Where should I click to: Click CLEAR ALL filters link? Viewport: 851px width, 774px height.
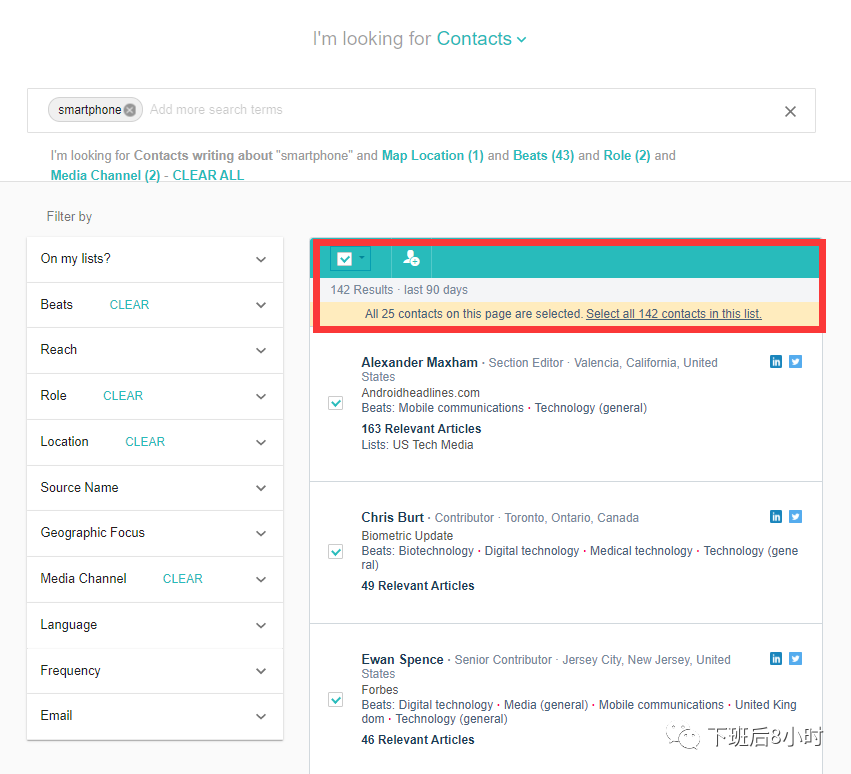click(208, 175)
